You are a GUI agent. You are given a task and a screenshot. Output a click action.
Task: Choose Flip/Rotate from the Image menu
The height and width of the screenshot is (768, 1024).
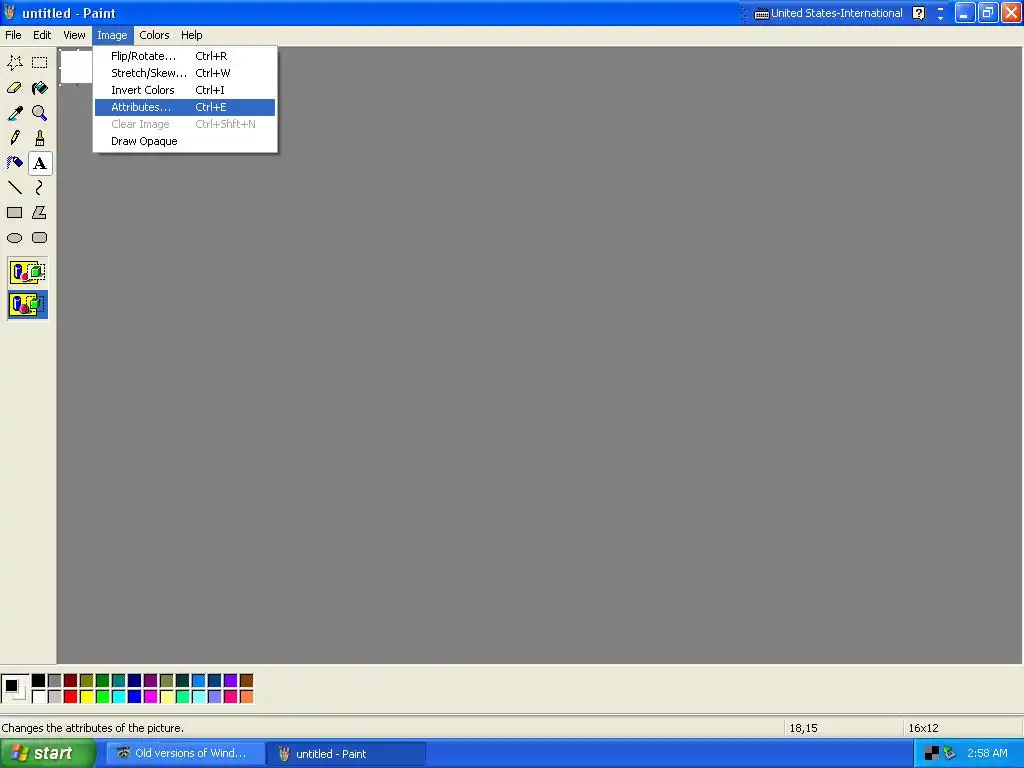185,56
